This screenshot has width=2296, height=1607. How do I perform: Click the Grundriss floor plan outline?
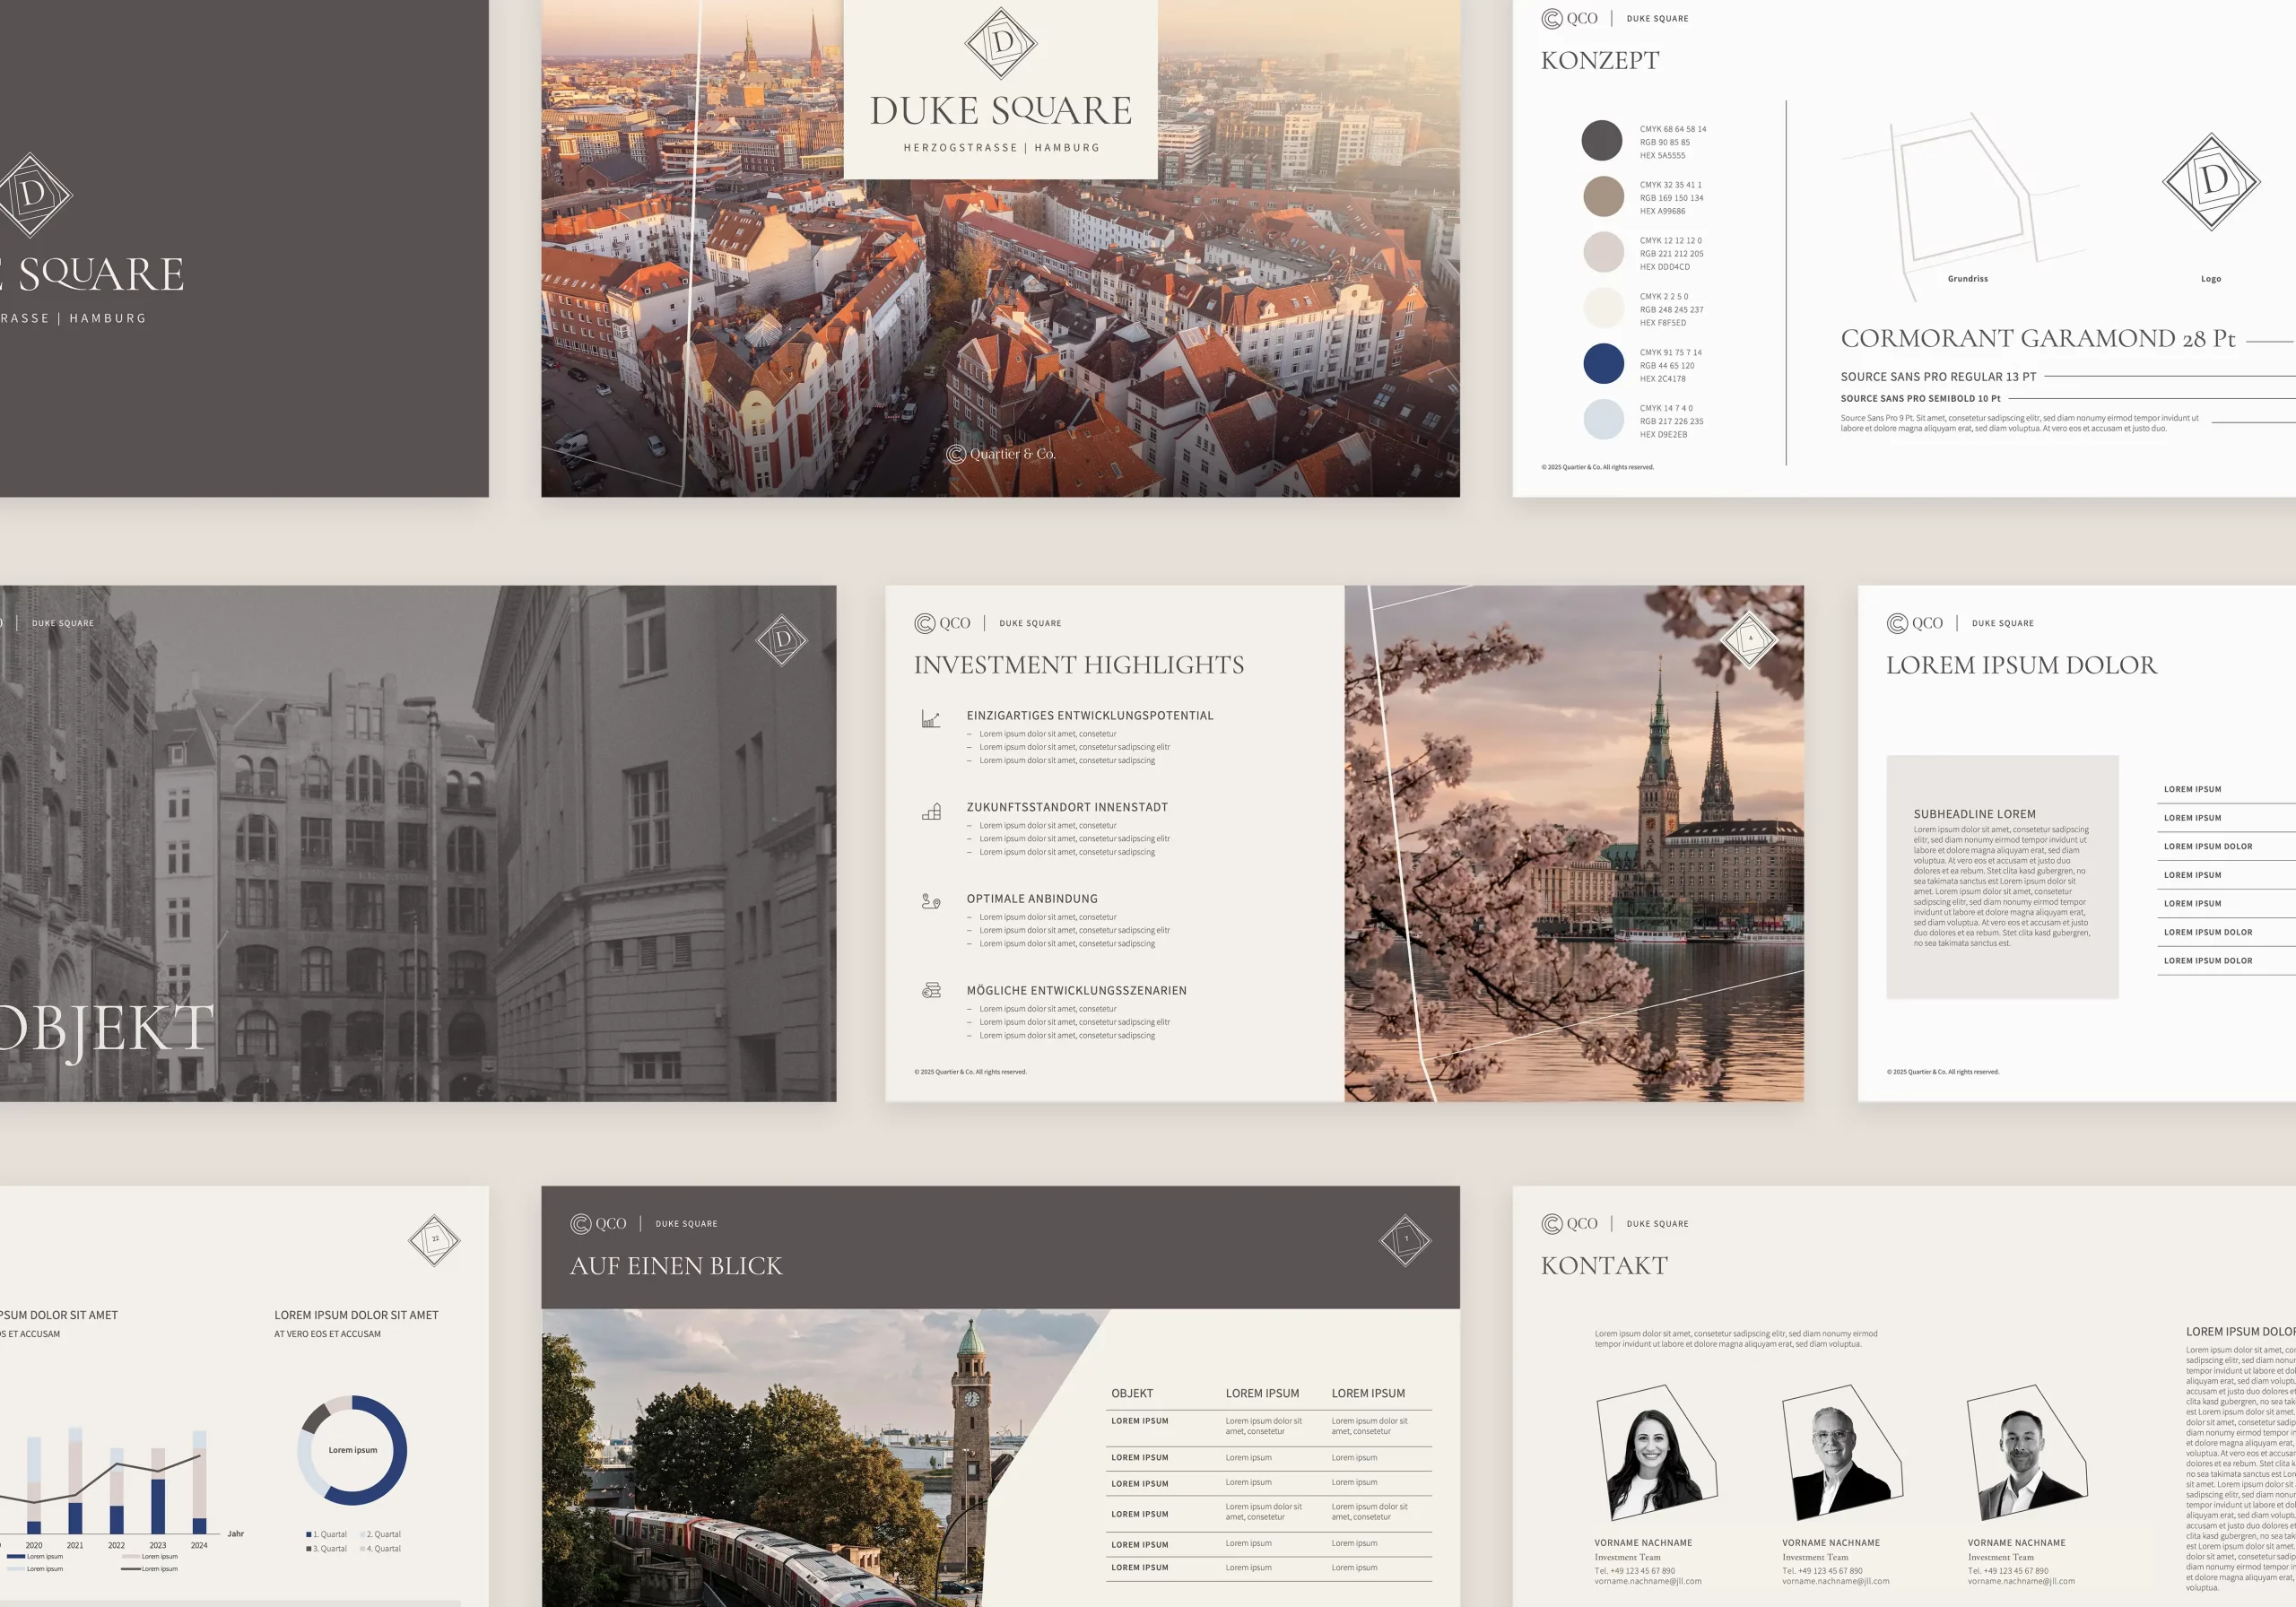pos(1963,195)
